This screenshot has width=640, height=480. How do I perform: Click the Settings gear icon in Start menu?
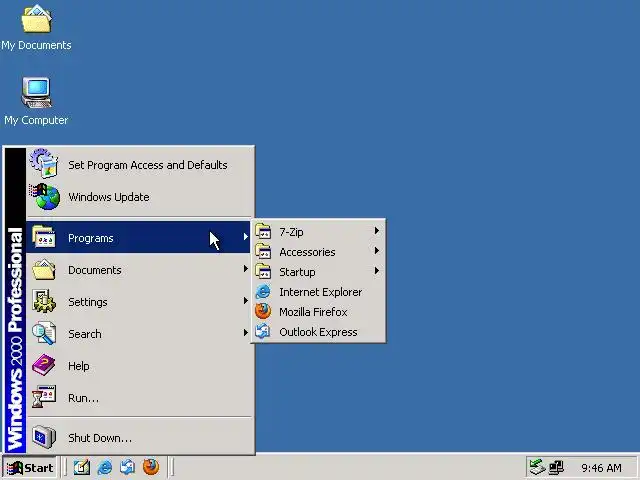[x=44, y=301]
